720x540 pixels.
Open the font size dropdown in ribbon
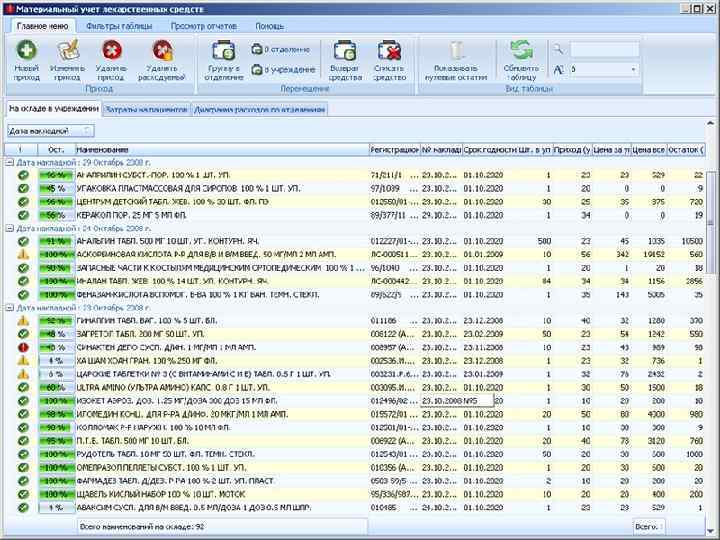[633, 70]
